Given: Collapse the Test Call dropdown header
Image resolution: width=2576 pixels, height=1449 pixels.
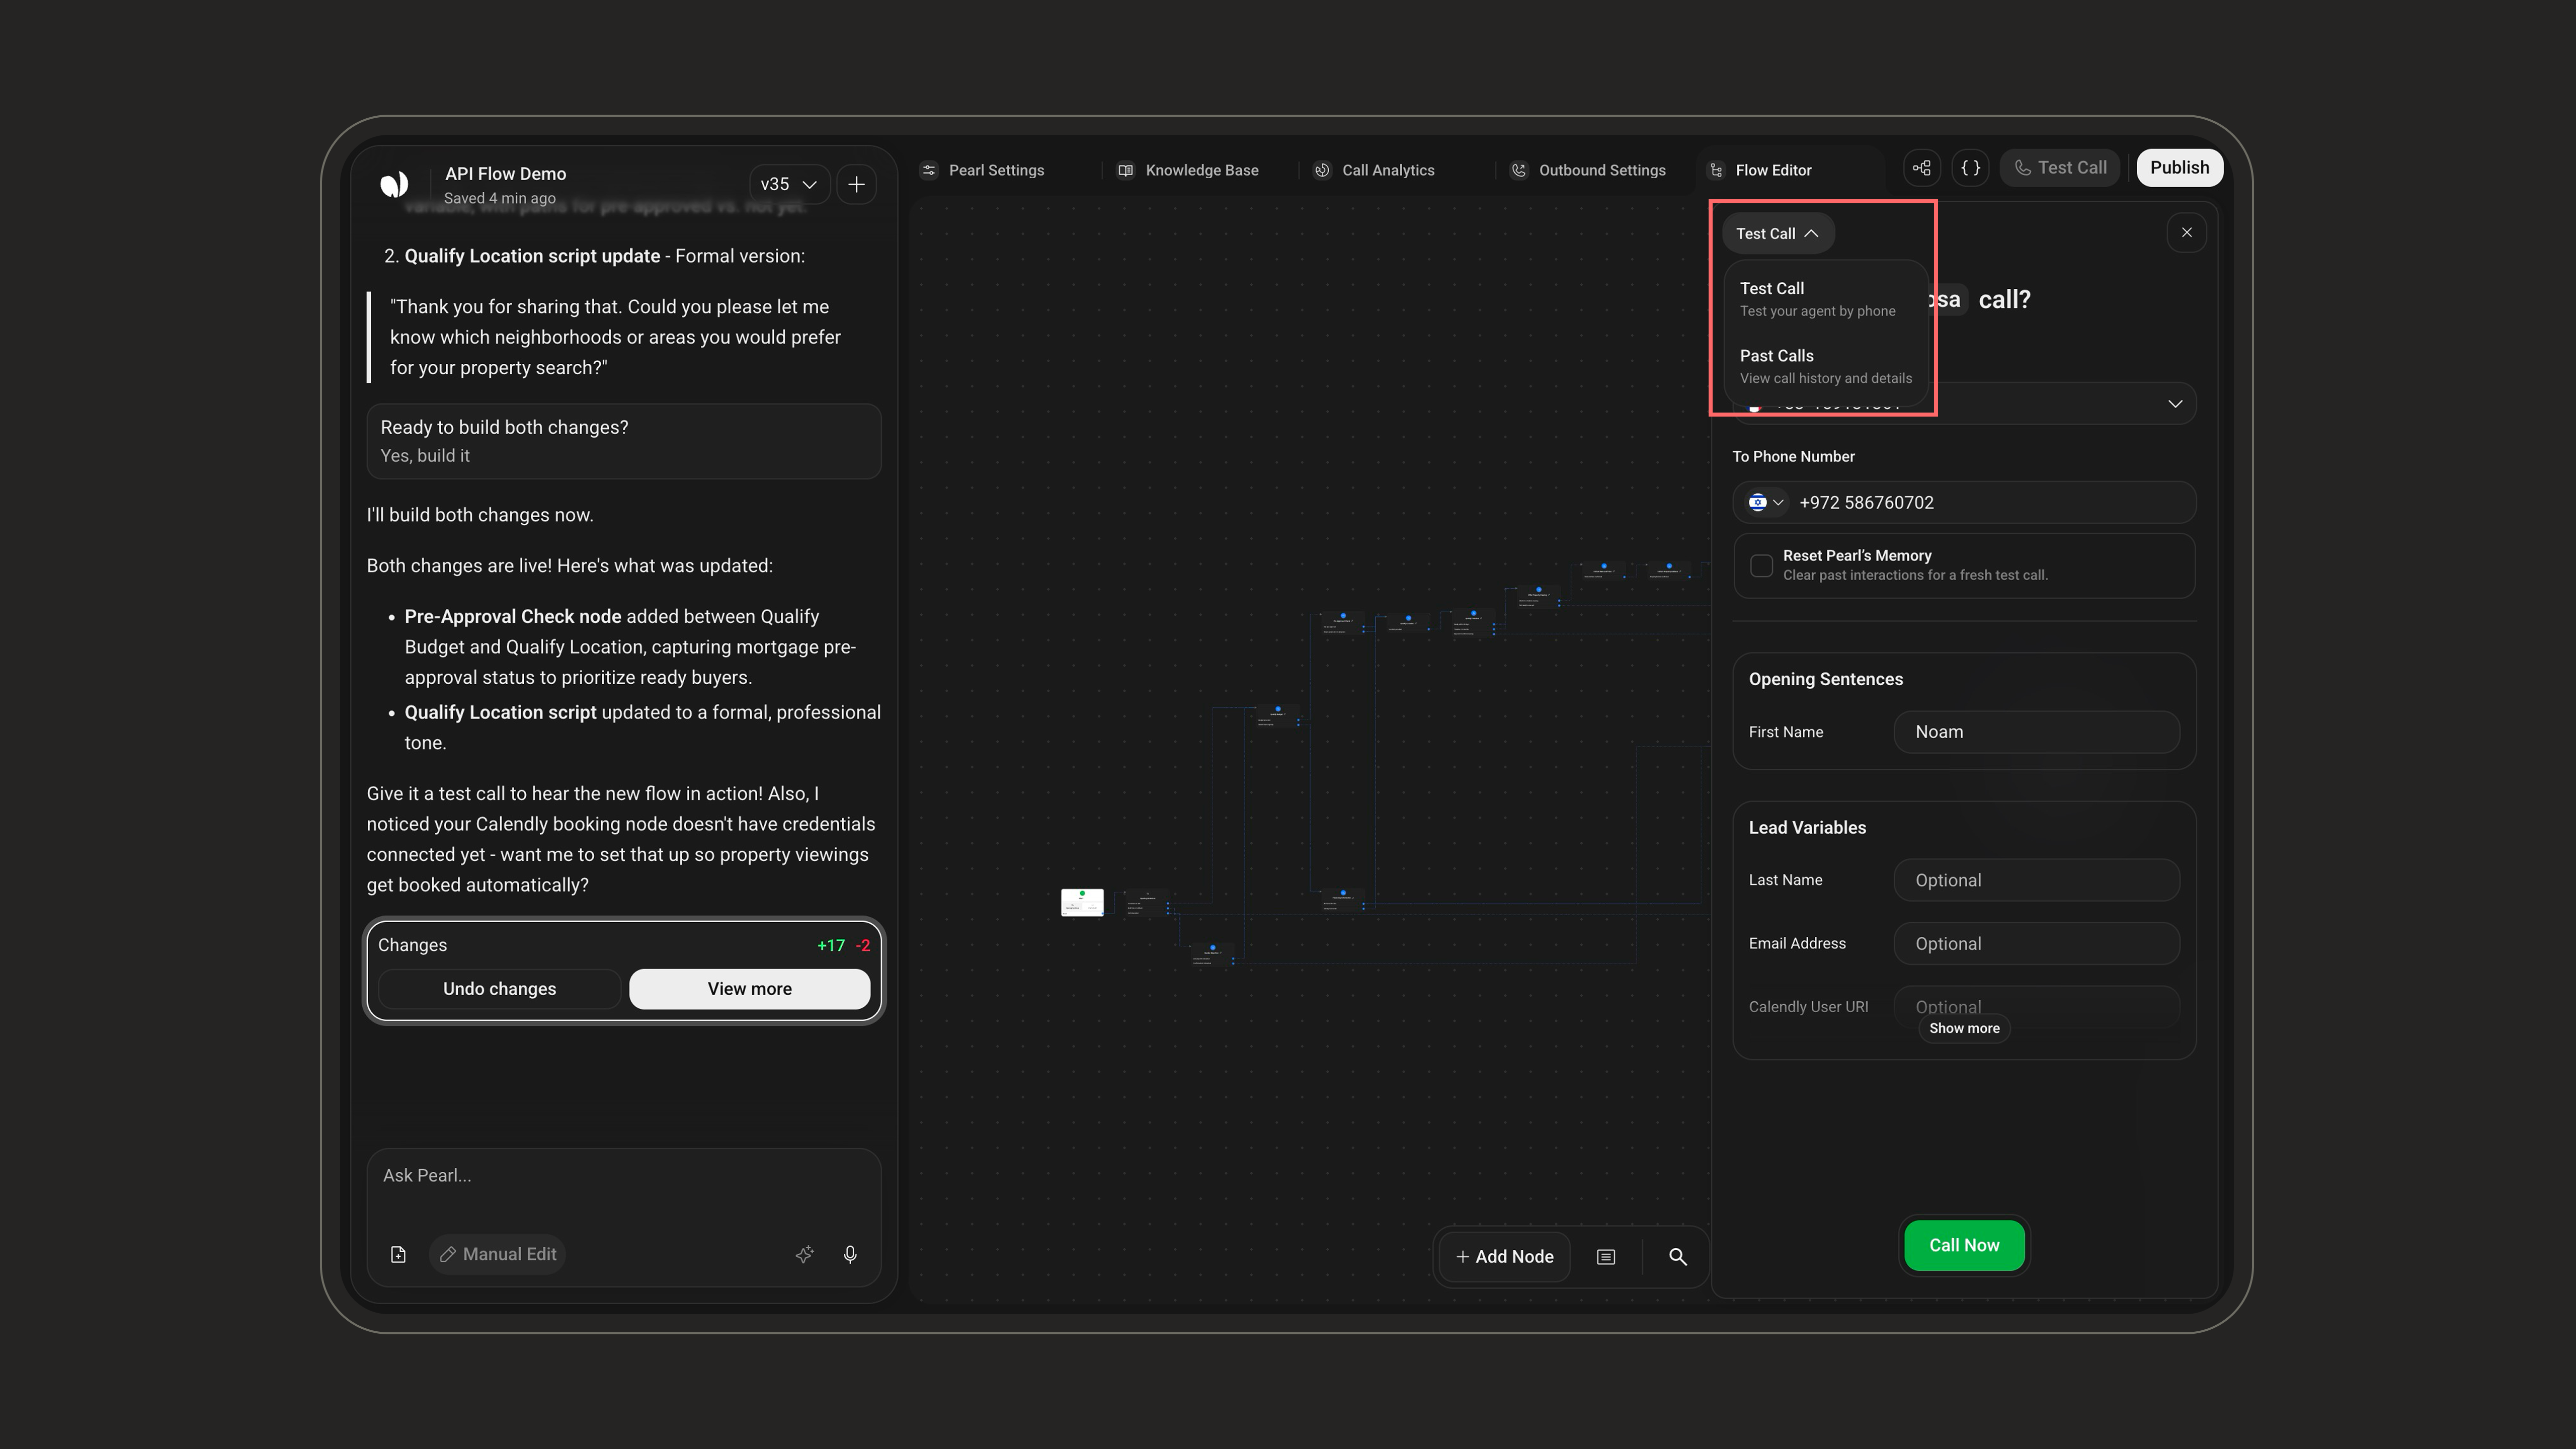Looking at the screenshot, I should coord(1777,233).
